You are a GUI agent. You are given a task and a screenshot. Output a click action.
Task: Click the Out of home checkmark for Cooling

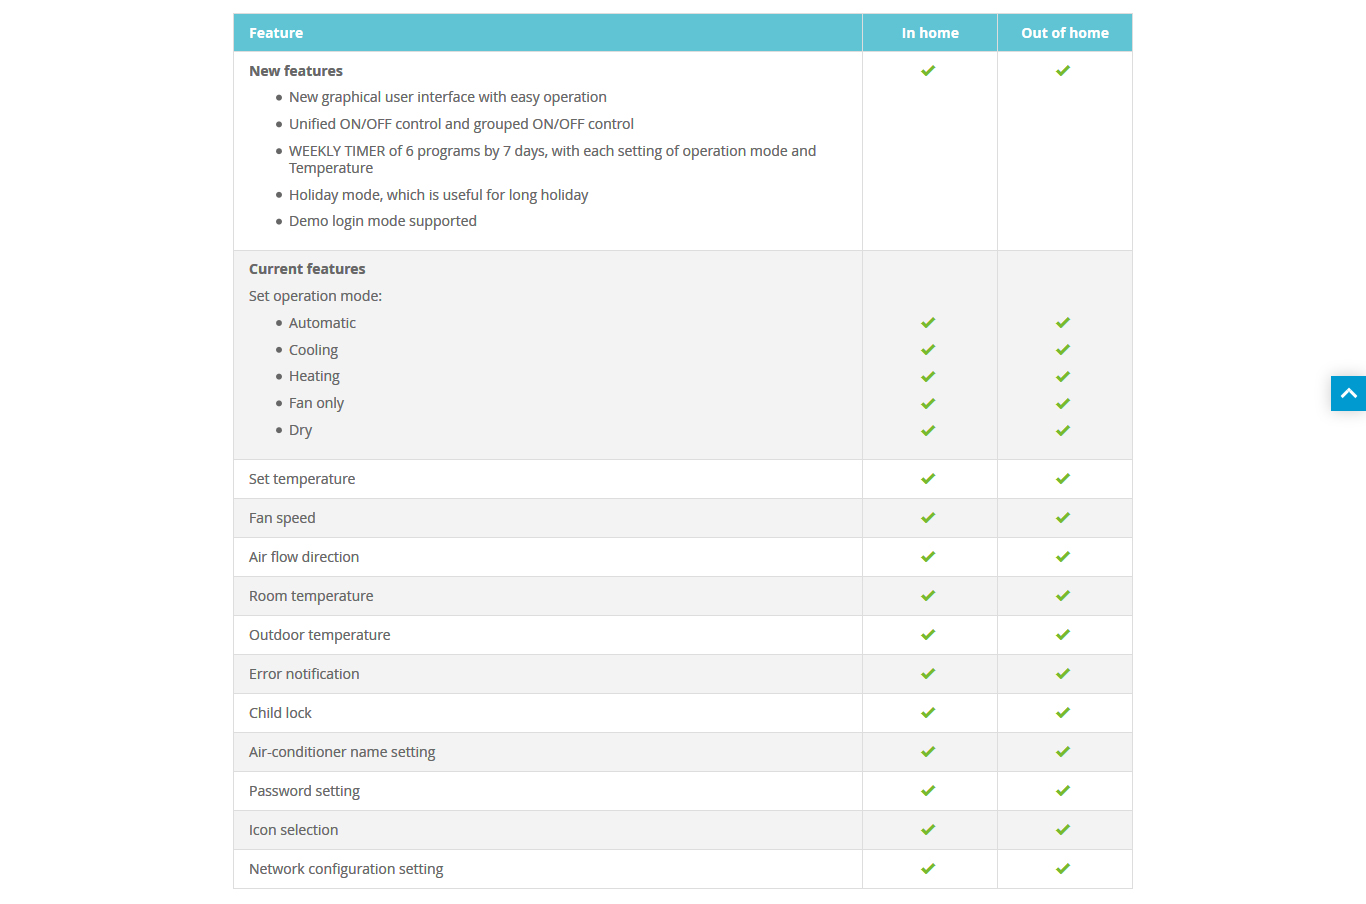point(1063,350)
